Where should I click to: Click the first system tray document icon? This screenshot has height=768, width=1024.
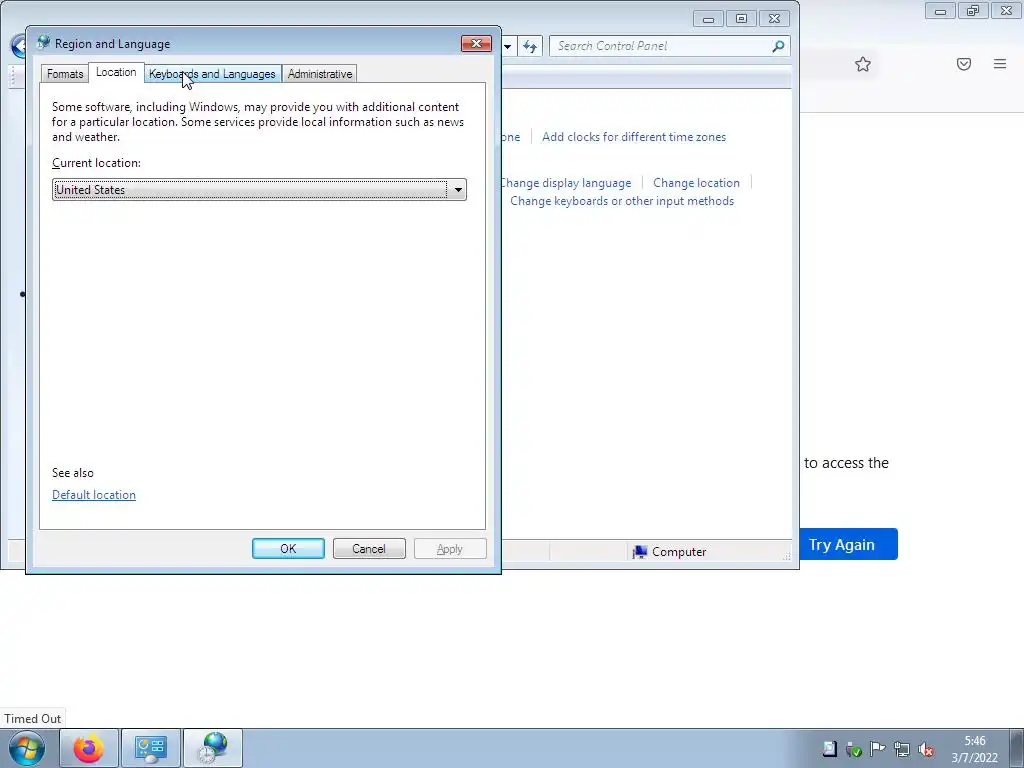pos(829,748)
